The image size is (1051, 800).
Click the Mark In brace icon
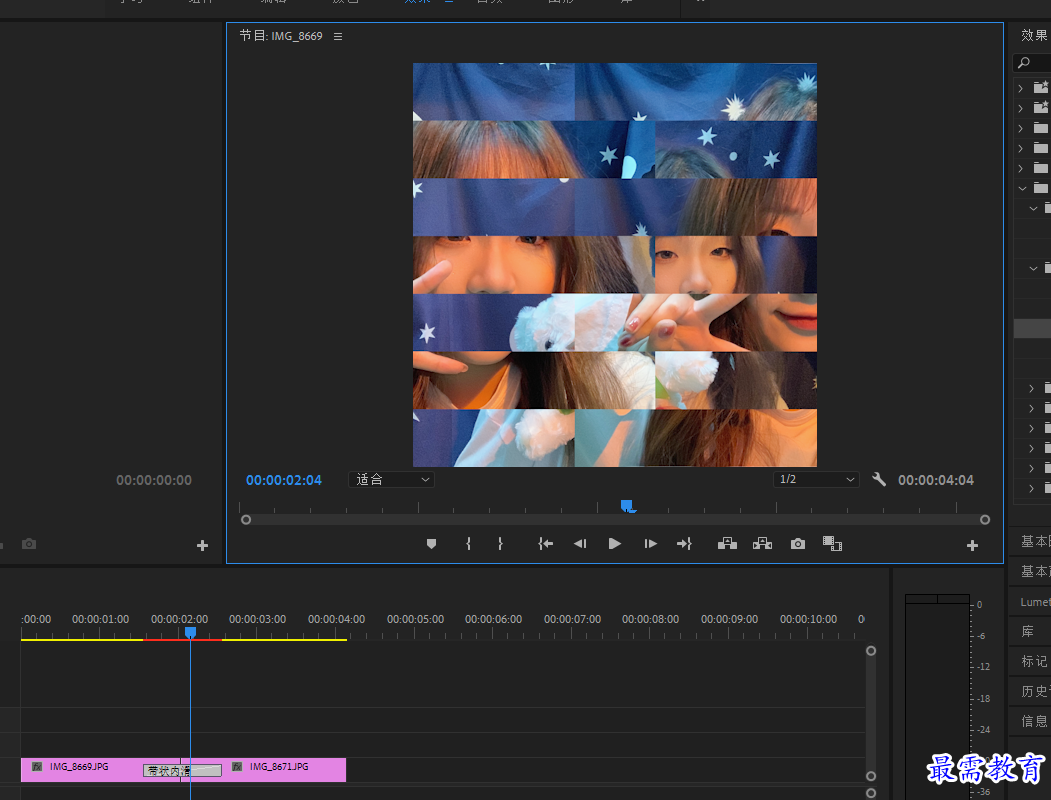click(x=469, y=543)
